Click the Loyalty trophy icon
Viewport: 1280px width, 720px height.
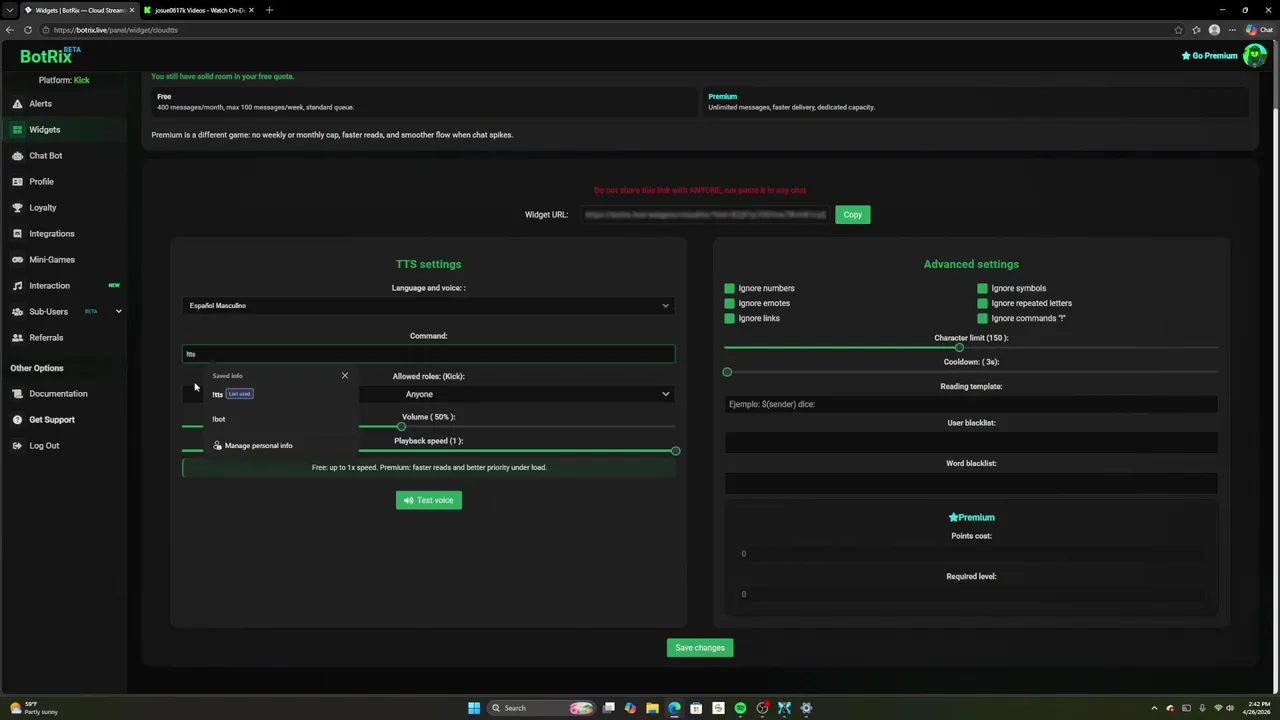click(x=17, y=208)
